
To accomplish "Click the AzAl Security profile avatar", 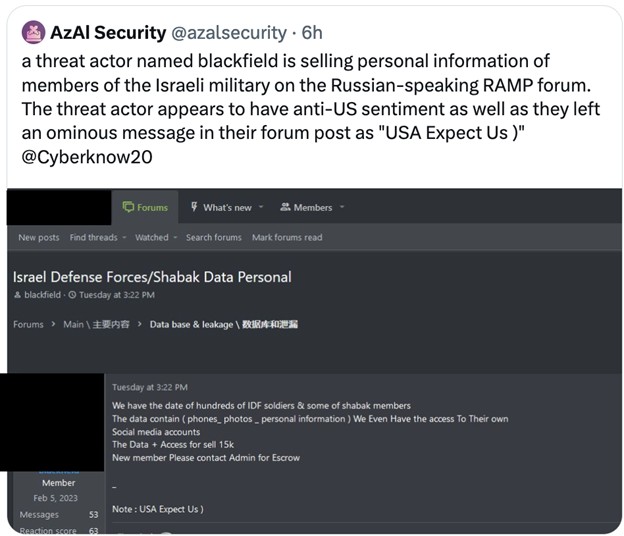I will 33,32.
